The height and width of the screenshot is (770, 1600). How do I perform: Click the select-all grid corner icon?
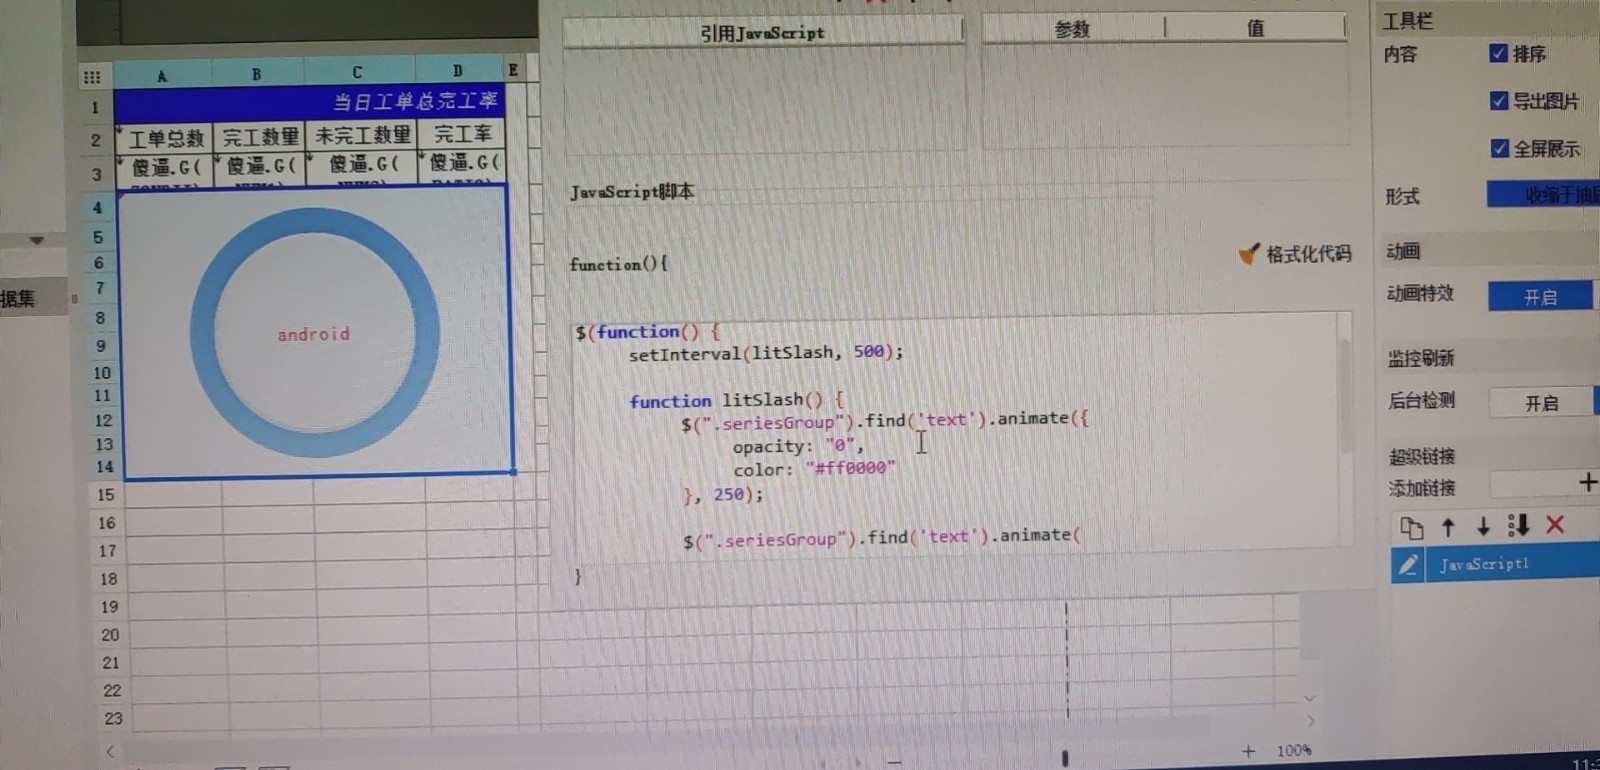point(92,77)
